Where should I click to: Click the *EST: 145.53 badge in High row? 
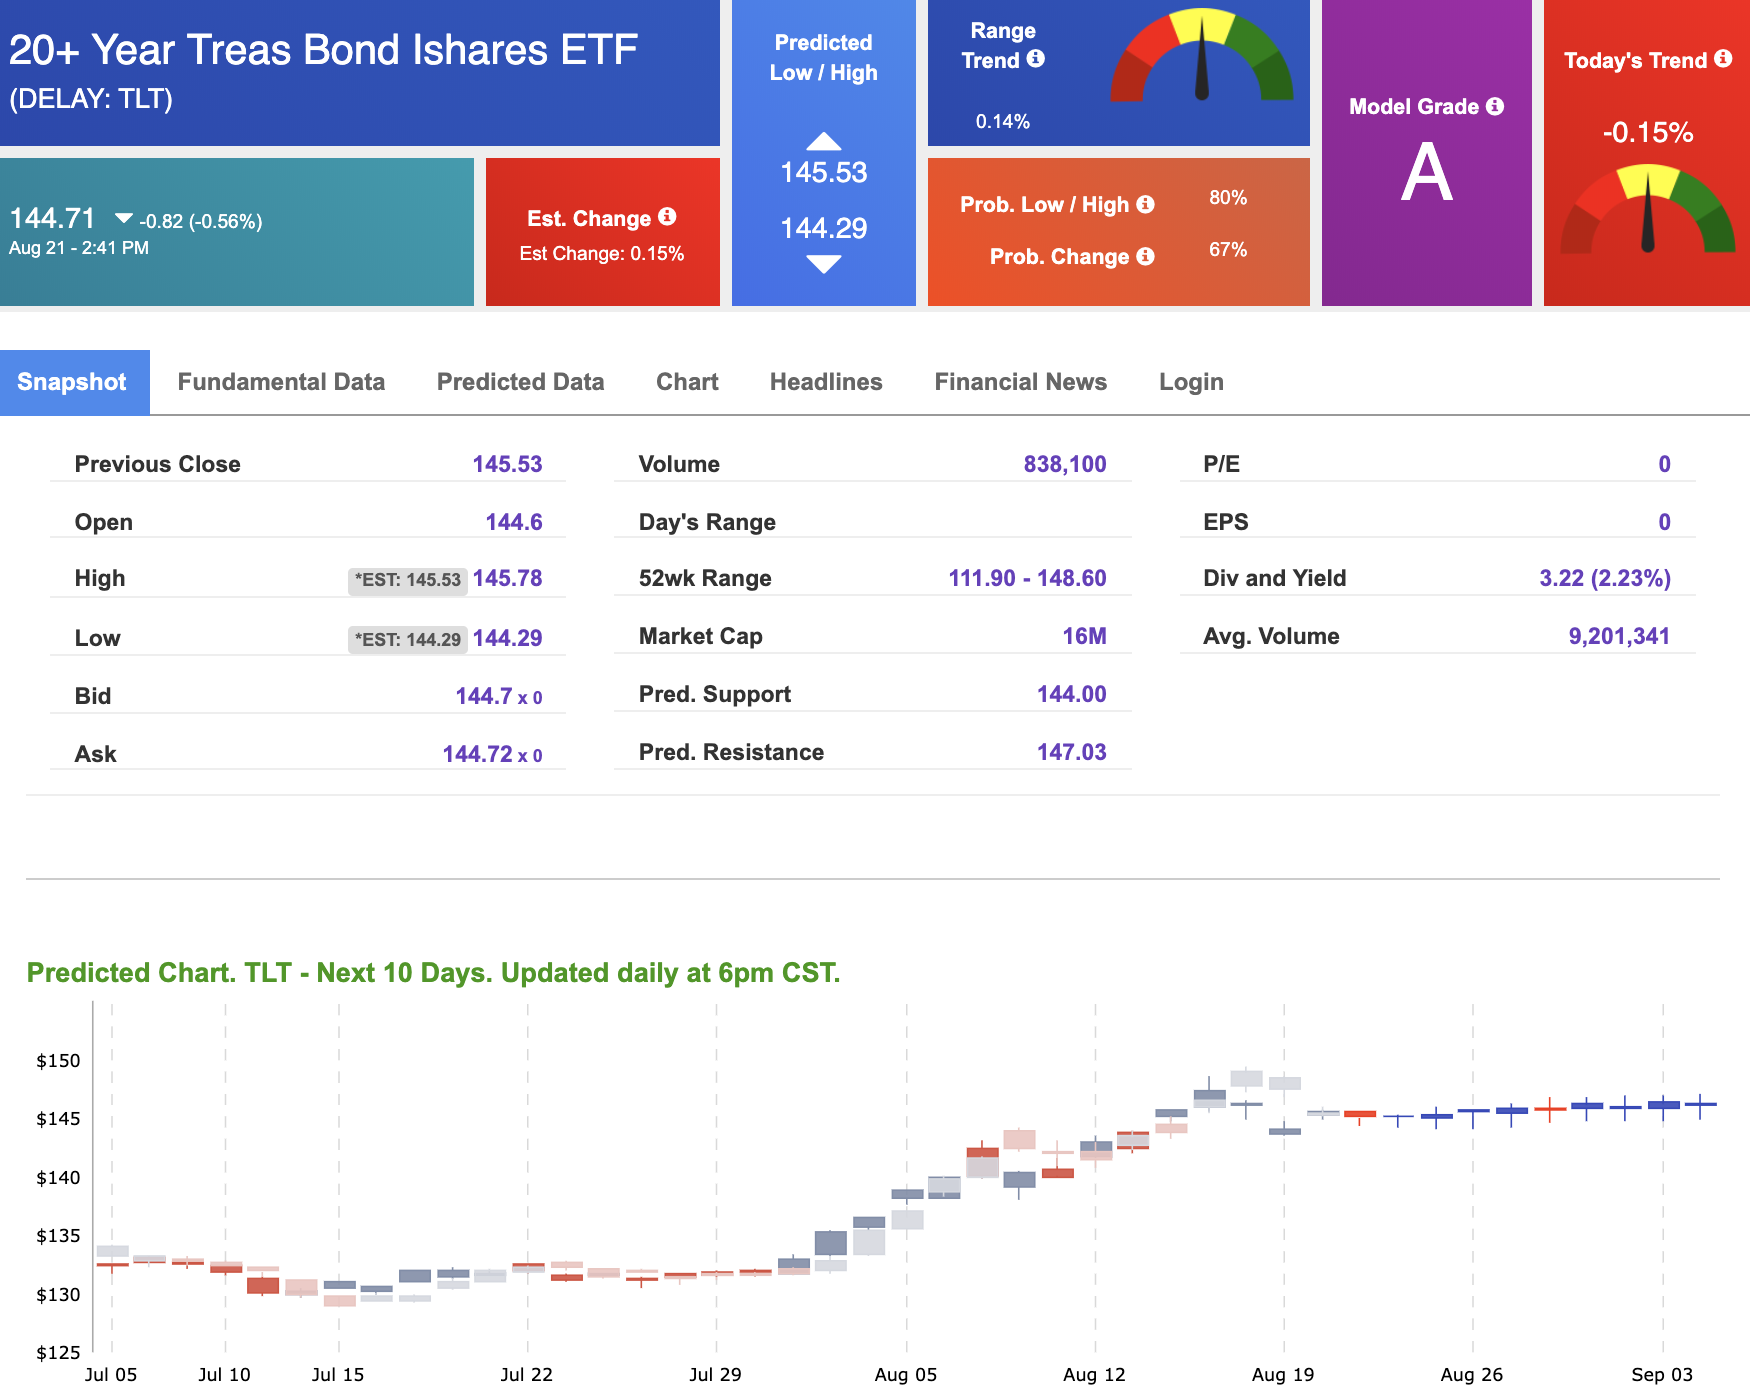coord(408,580)
